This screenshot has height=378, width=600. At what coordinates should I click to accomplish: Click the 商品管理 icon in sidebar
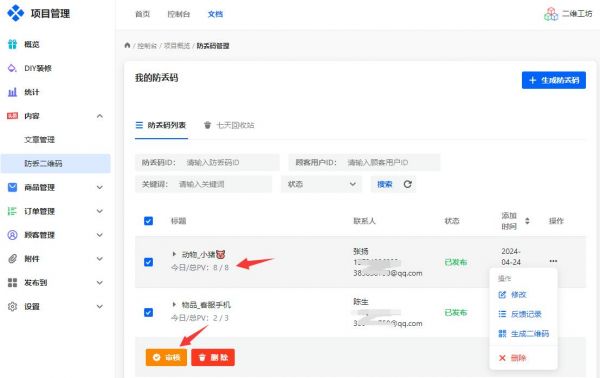12,187
